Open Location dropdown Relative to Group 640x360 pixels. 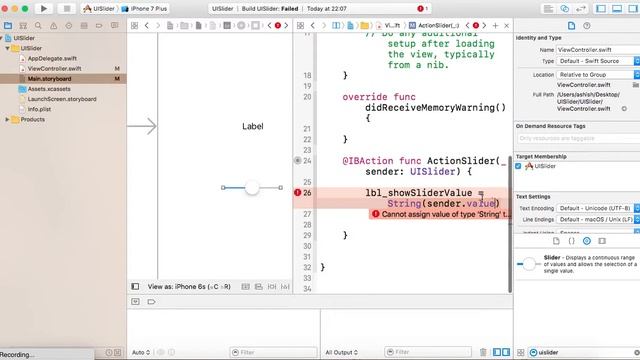pyautogui.click(x=598, y=75)
